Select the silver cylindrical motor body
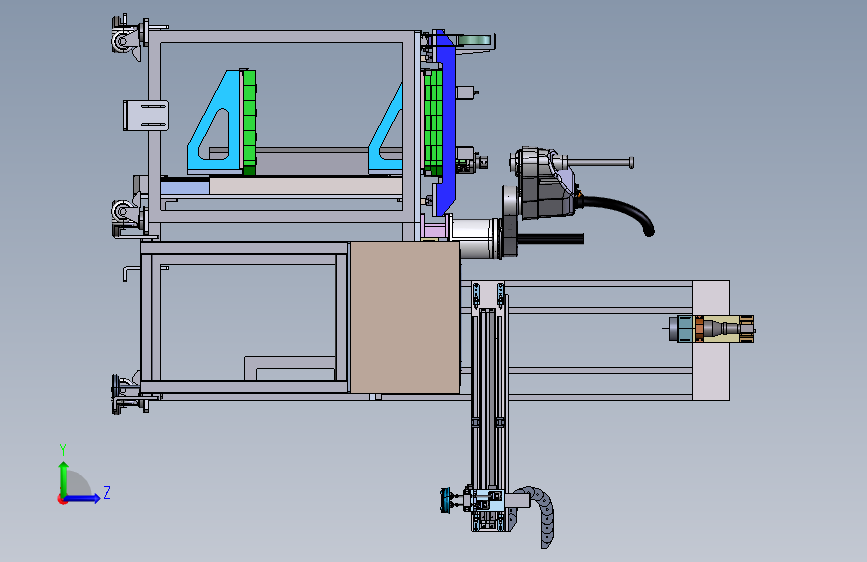 click(476, 238)
